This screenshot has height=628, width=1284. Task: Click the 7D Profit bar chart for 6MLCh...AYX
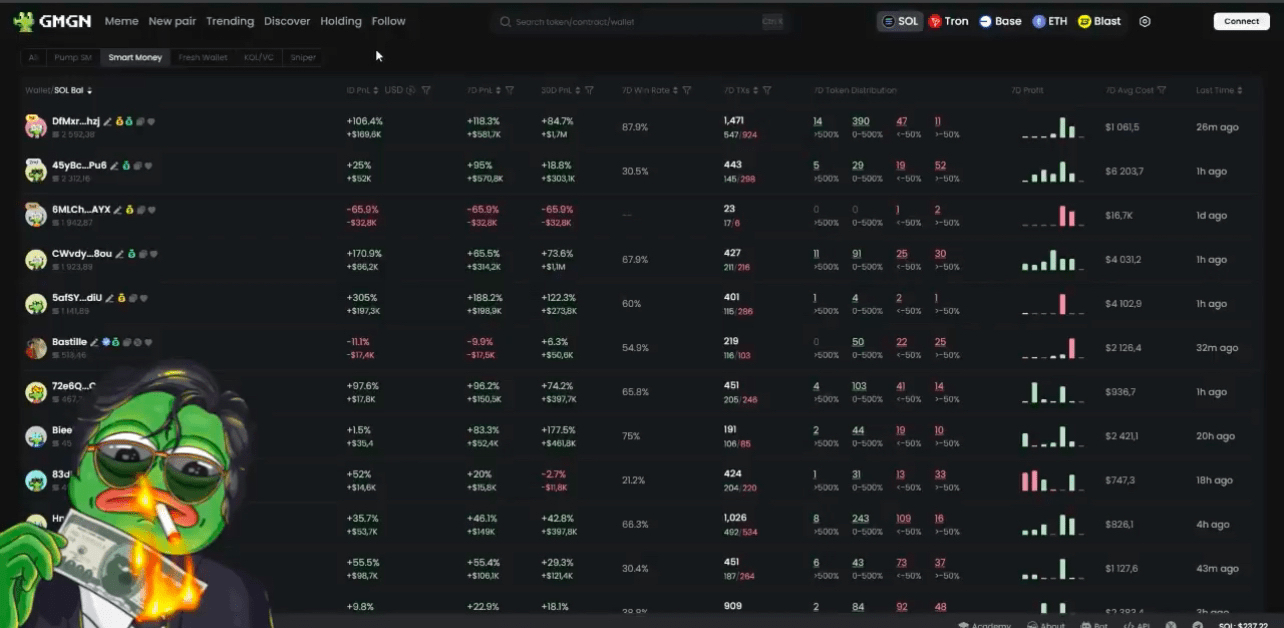pyautogui.click(x=1052, y=216)
